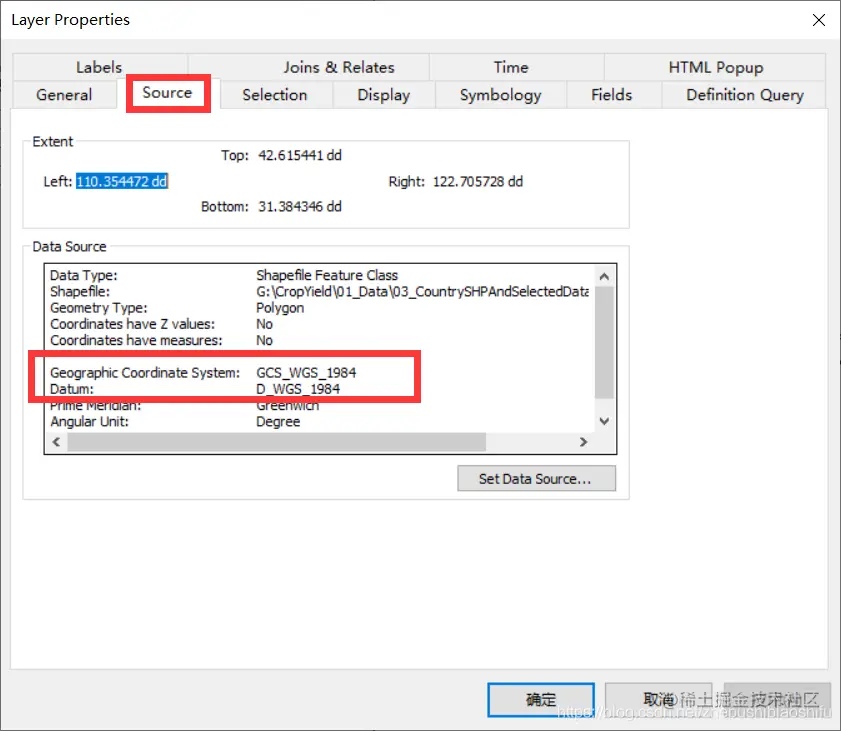Close the Layer Properties dialog
Screen dimensions: 841x731
[818, 20]
